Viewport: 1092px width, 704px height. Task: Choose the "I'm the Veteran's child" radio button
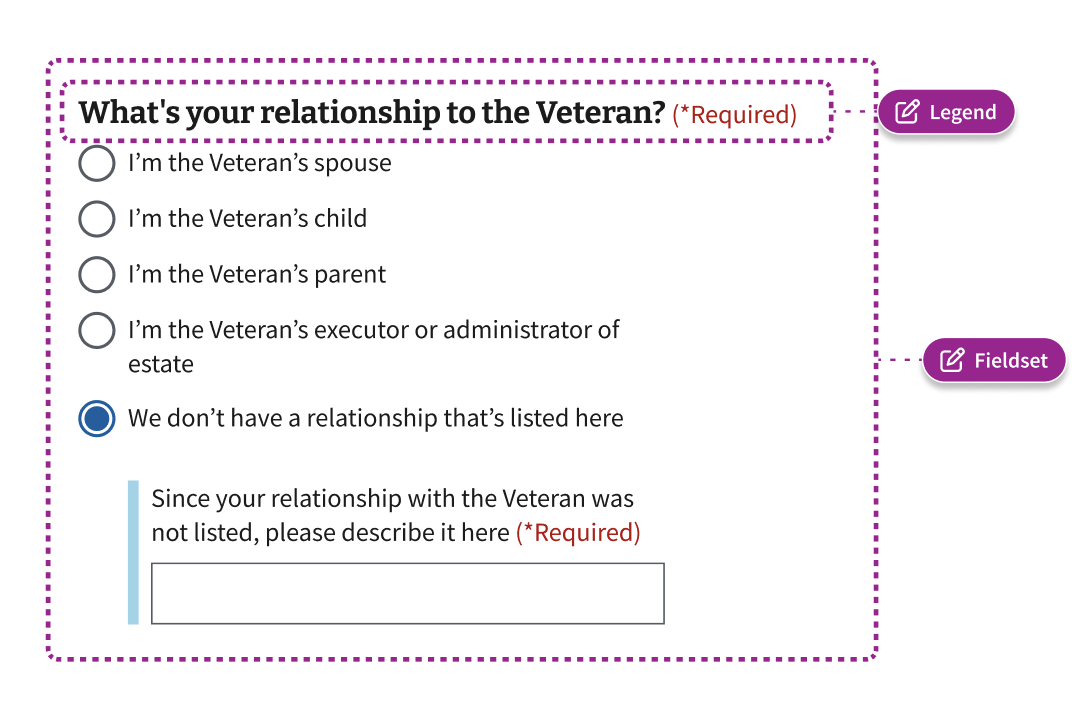pyautogui.click(x=97, y=219)
